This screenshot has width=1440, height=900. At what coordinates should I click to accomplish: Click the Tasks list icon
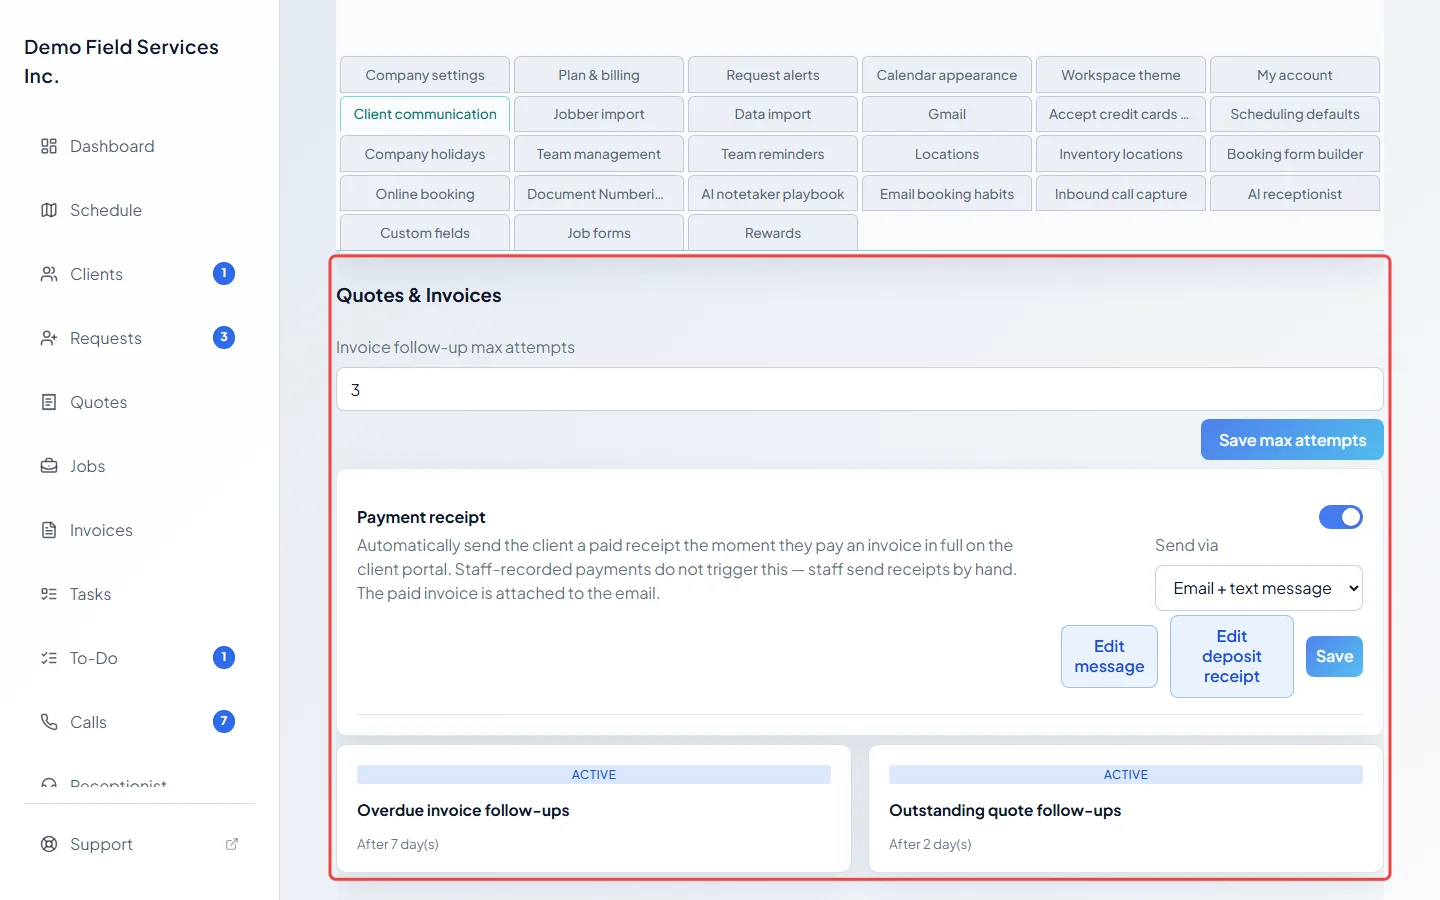49,594
